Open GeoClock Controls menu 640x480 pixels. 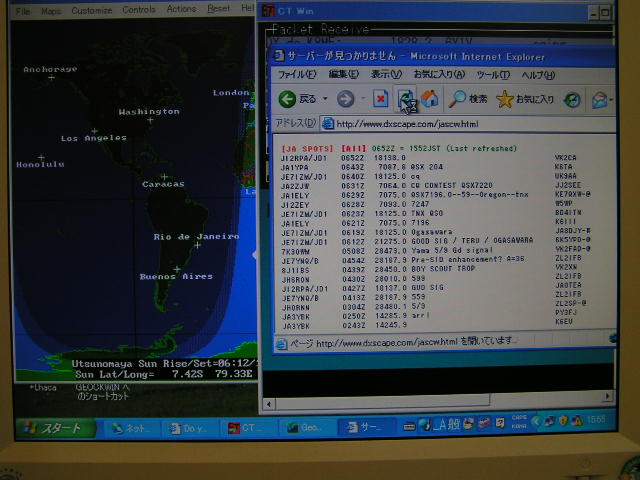[139, 9]
